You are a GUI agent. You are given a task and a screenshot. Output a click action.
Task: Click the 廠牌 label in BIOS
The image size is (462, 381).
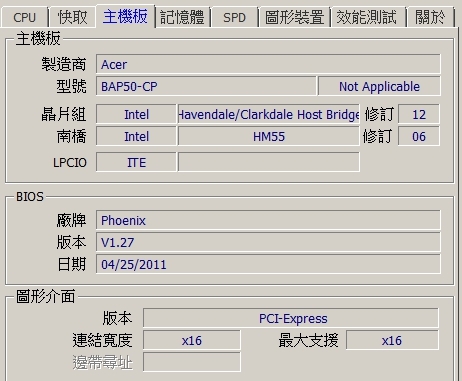(71, 220)
